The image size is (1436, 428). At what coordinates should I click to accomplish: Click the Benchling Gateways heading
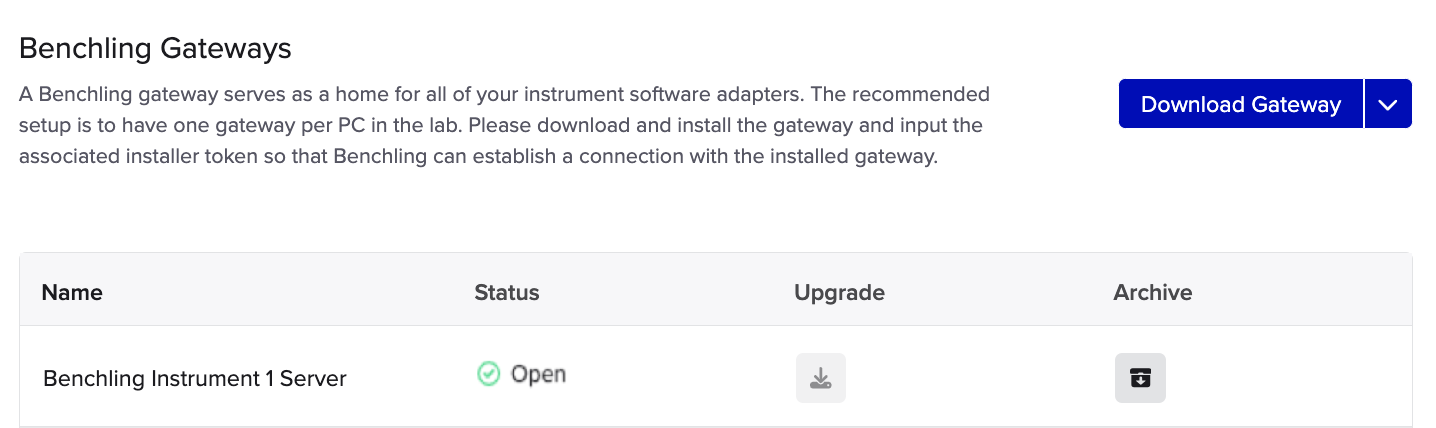155,48
